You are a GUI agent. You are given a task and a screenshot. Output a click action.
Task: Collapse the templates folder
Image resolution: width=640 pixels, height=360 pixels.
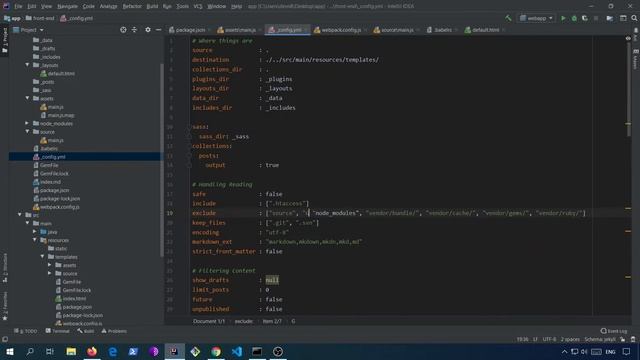point(42,257)
